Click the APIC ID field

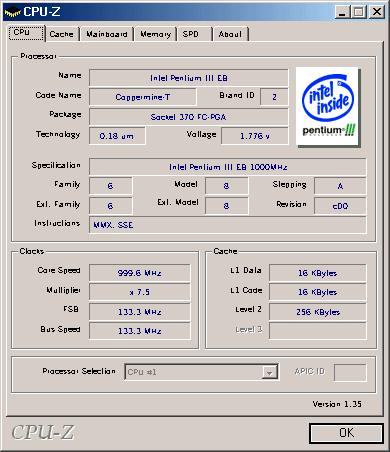pos(350,372)
